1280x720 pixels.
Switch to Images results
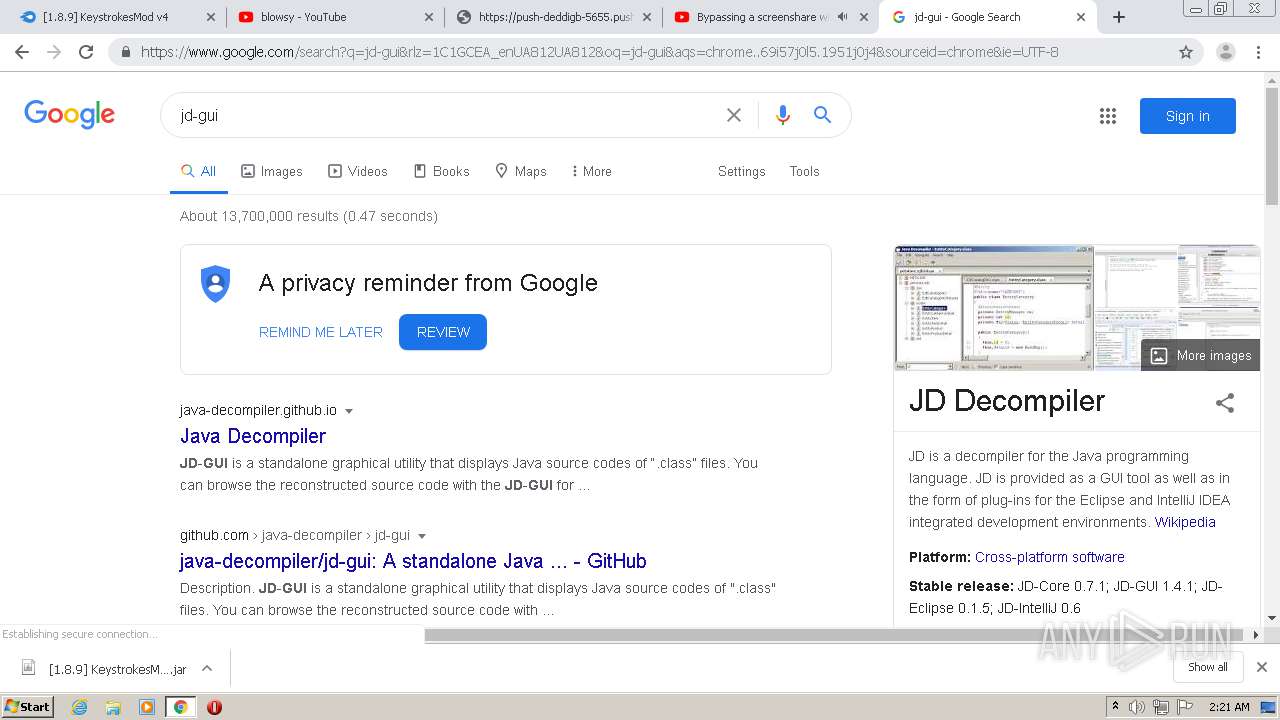click(x=272, y=171)
